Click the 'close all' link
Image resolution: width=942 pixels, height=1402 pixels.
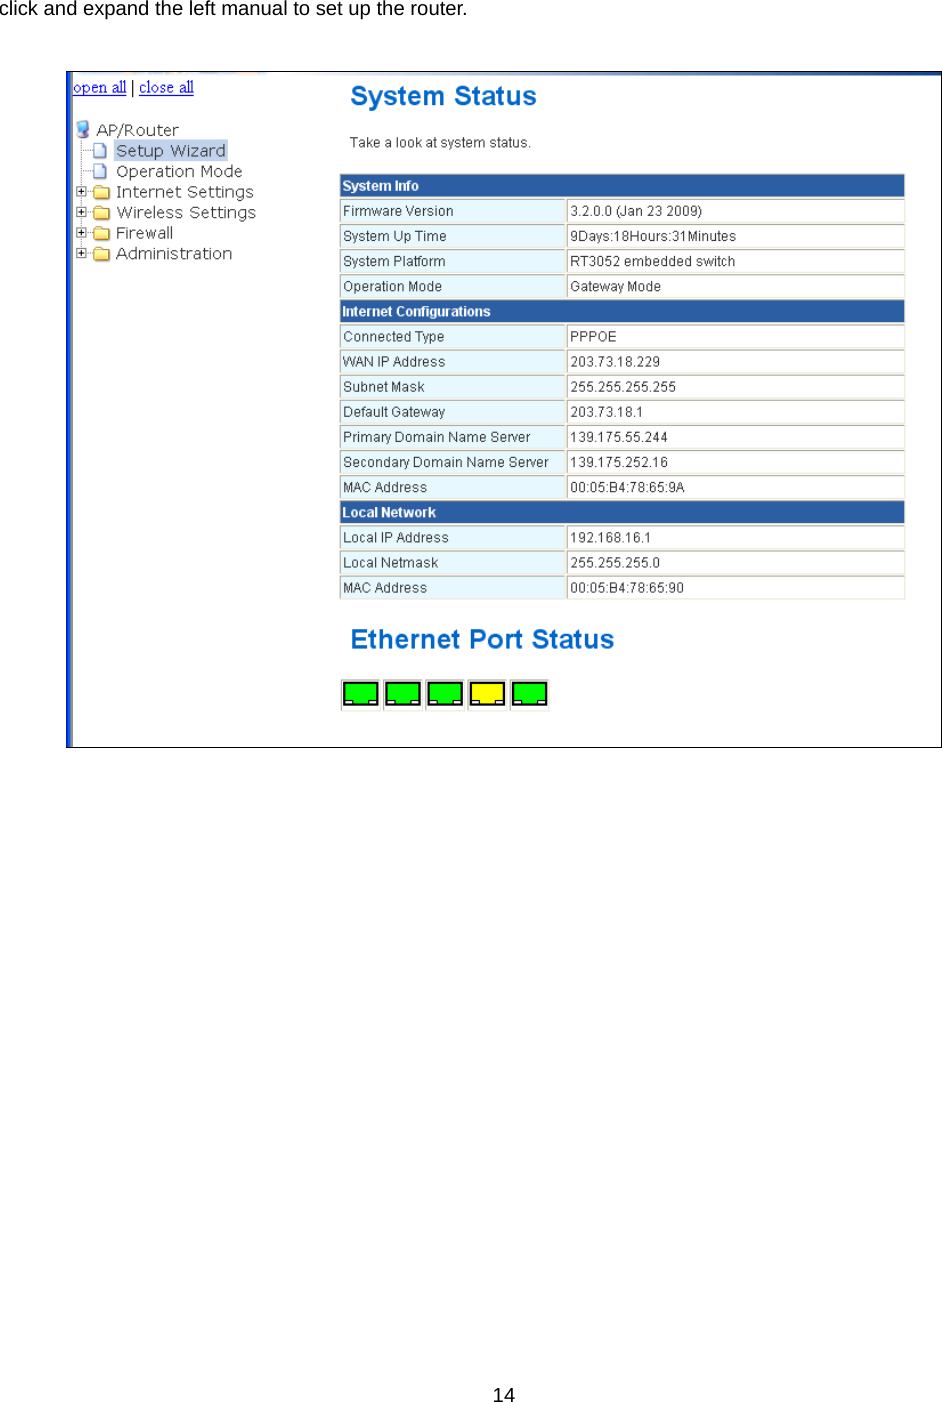tap(166, 87)
